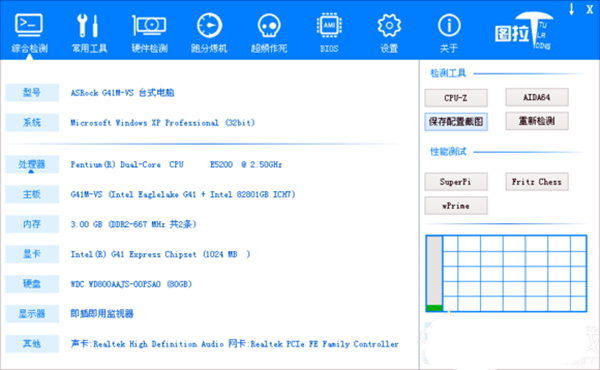Click the 重新检测 button

(x=536, y=121)
